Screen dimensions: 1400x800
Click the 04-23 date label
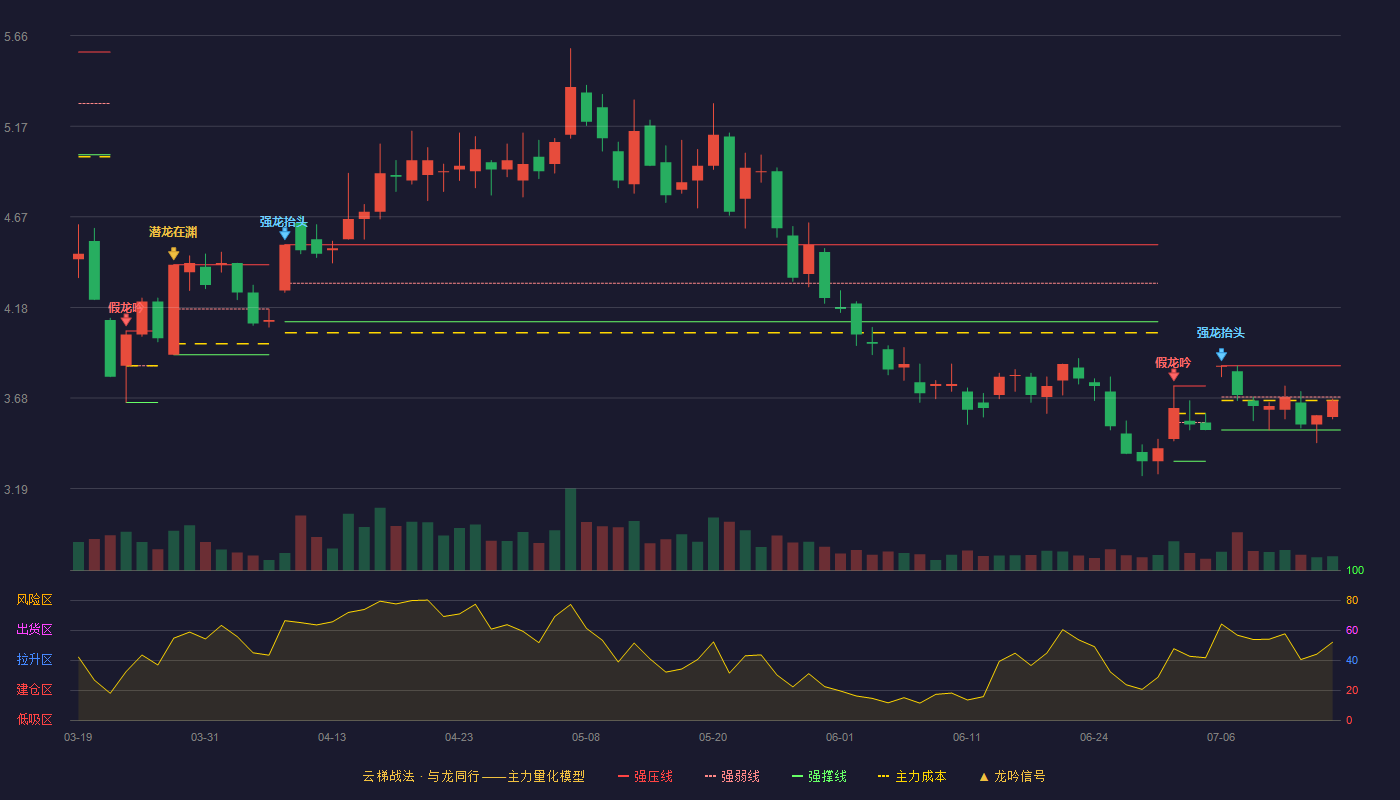[x=459, y=737]
